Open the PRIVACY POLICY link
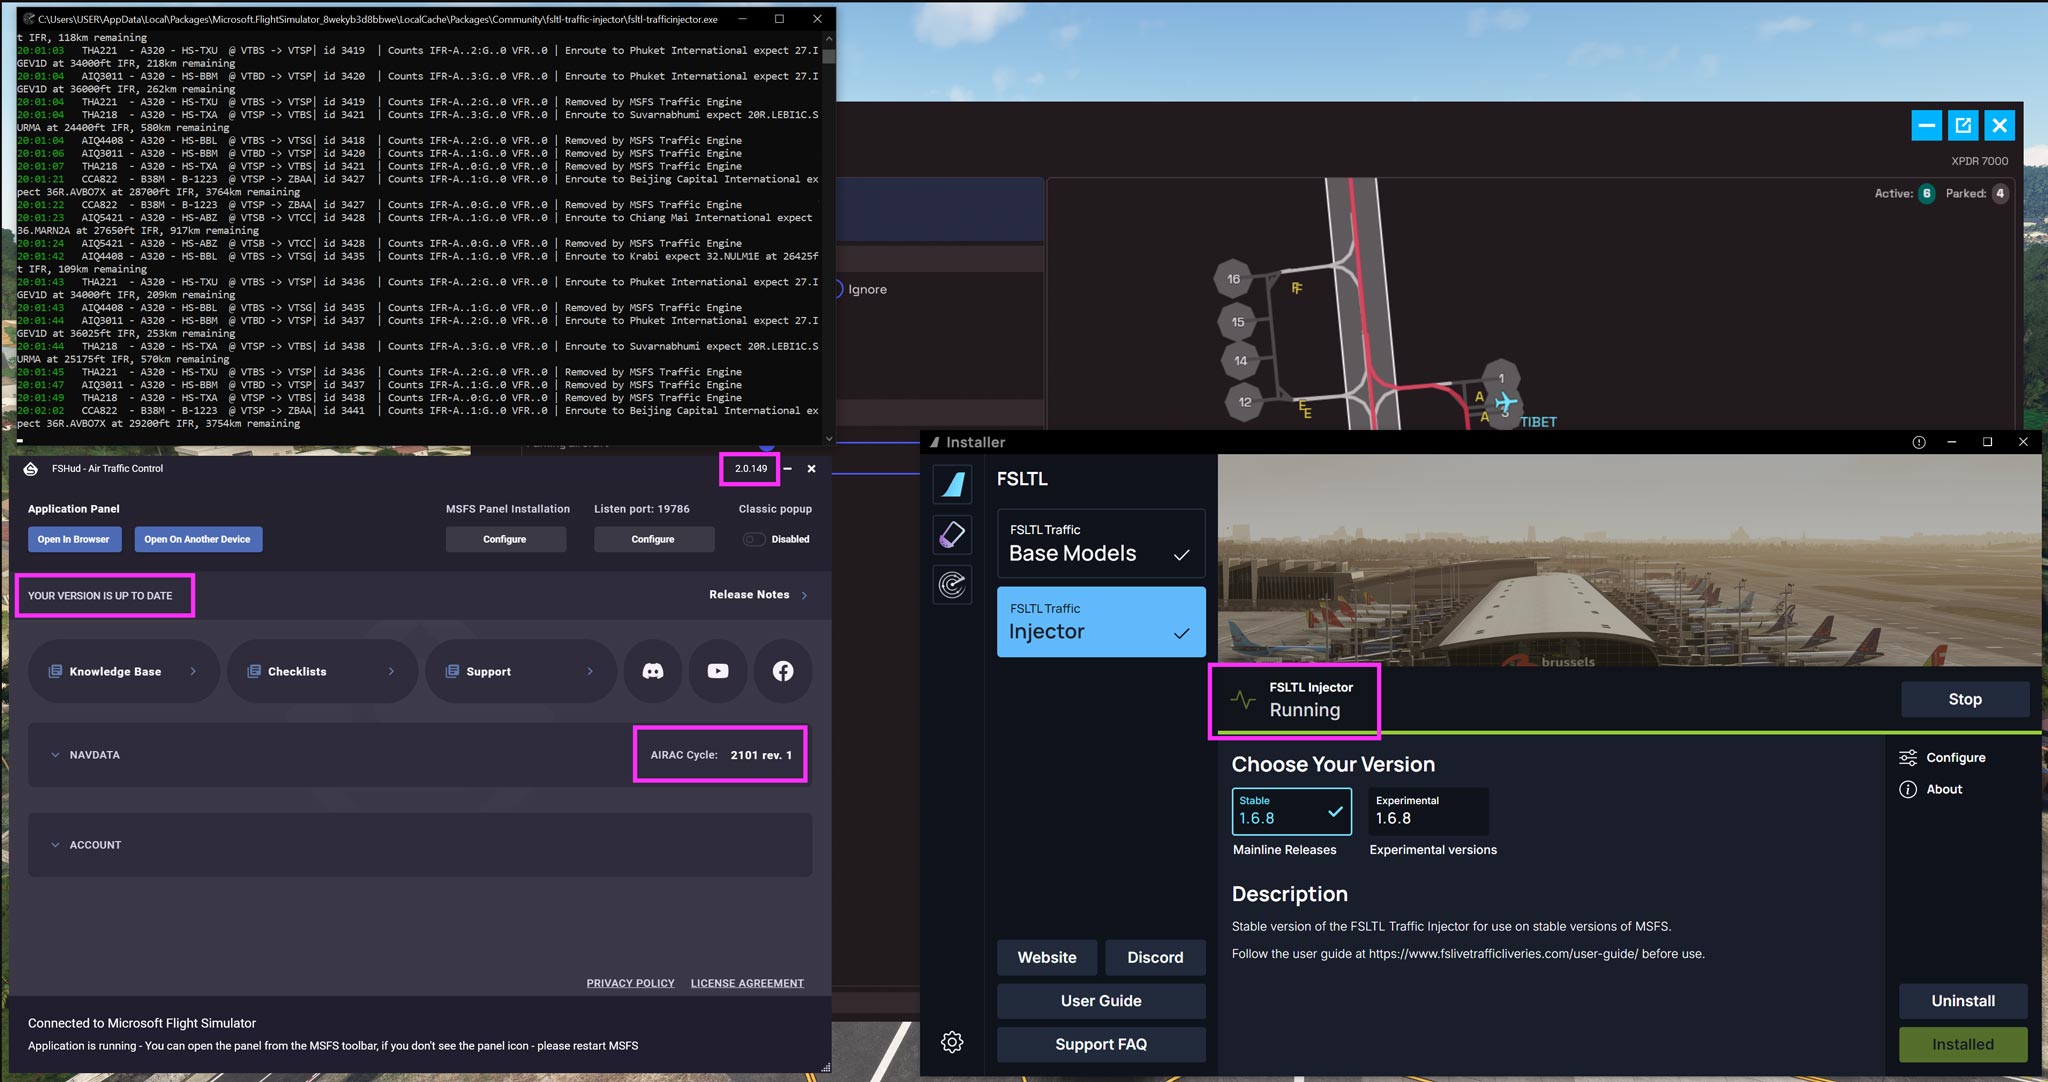The width and height of the screenshot is (2048, 1082). click(x=630, y=983)
